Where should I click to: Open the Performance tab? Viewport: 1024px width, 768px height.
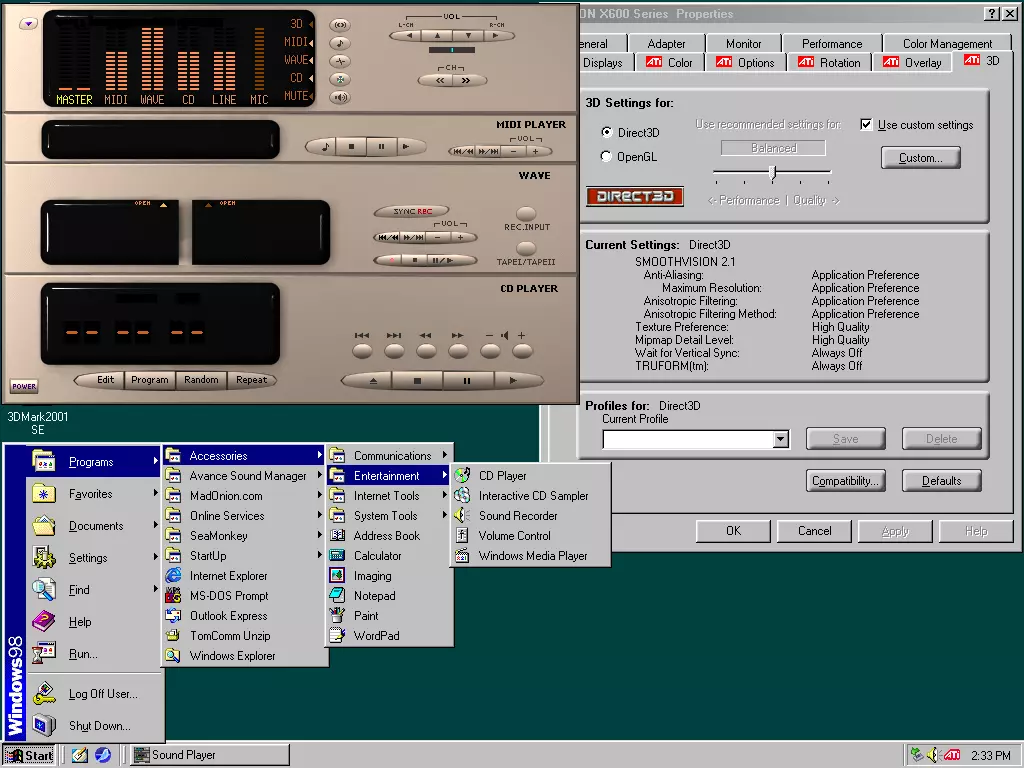click(x=831, y=44)
